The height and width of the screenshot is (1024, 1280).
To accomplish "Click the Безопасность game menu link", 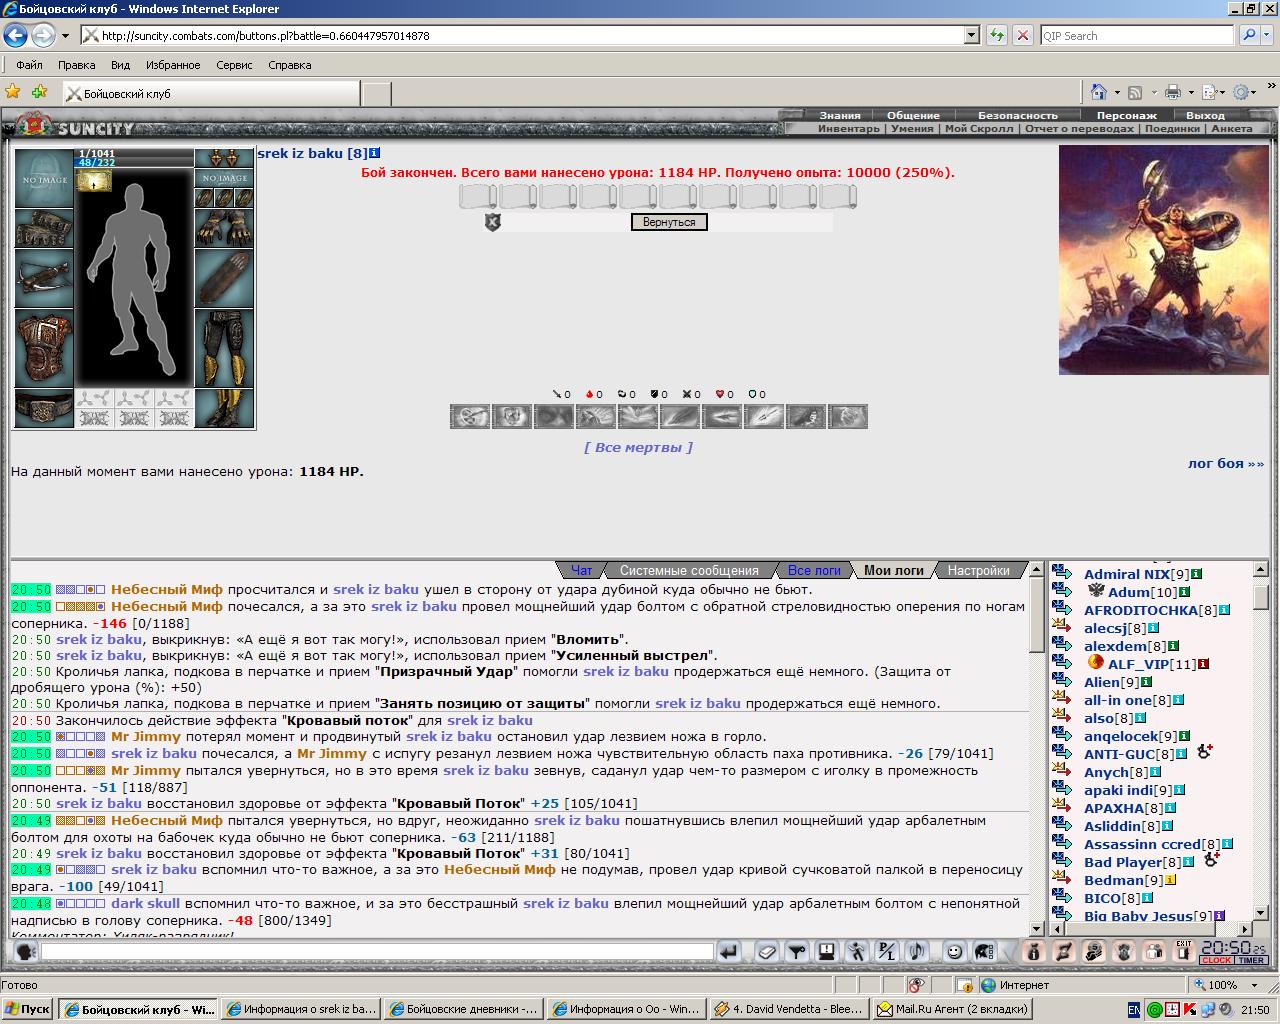I will coord(1017,115).
